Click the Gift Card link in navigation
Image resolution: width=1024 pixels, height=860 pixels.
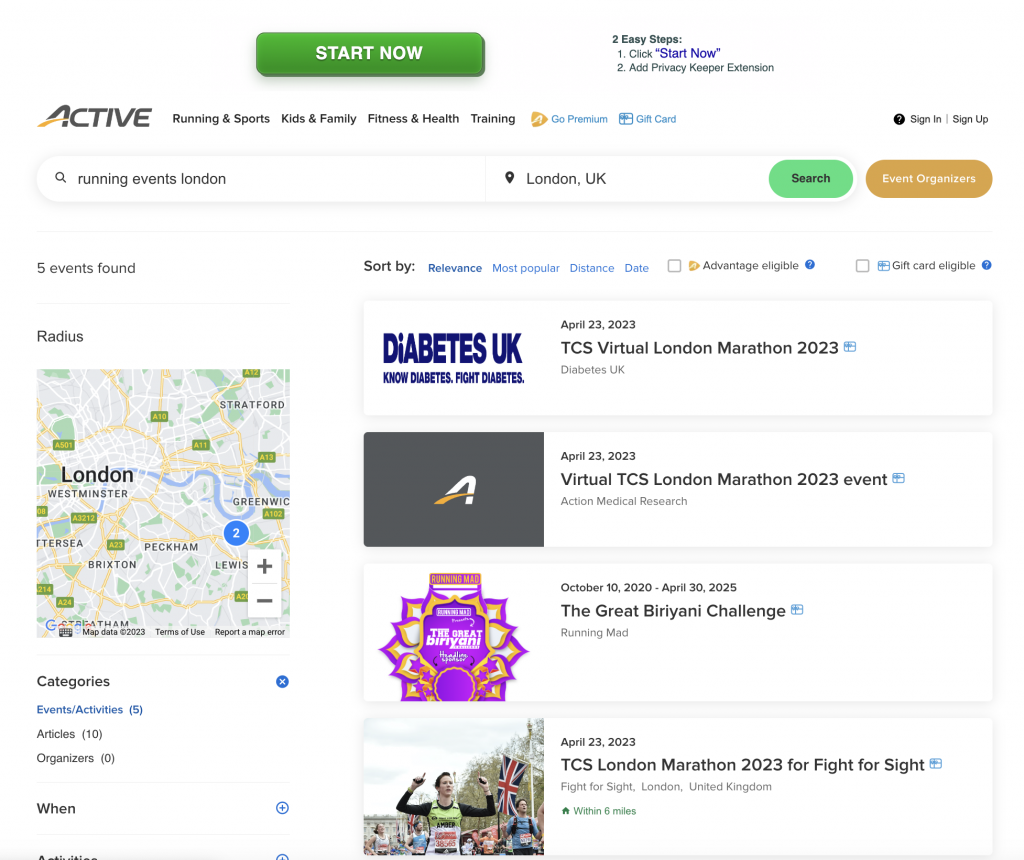point(656,119)
